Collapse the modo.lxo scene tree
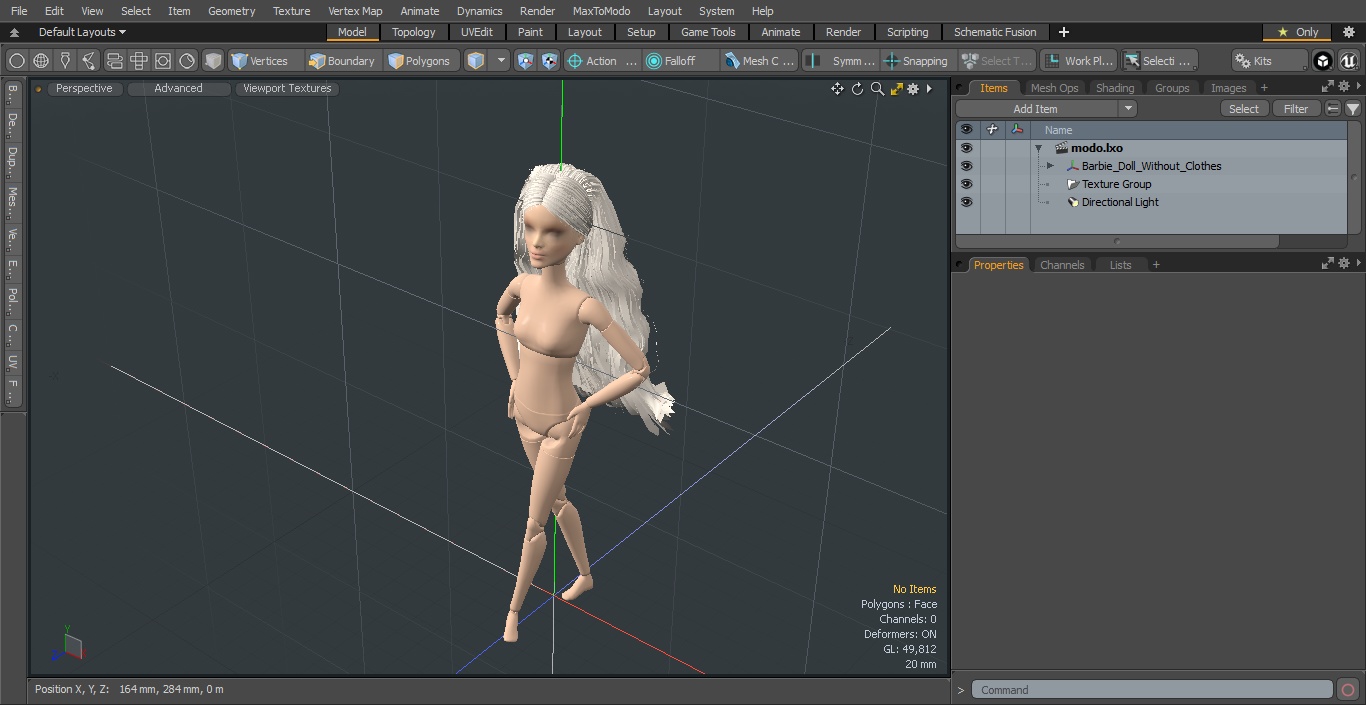 coord(1039,148)
